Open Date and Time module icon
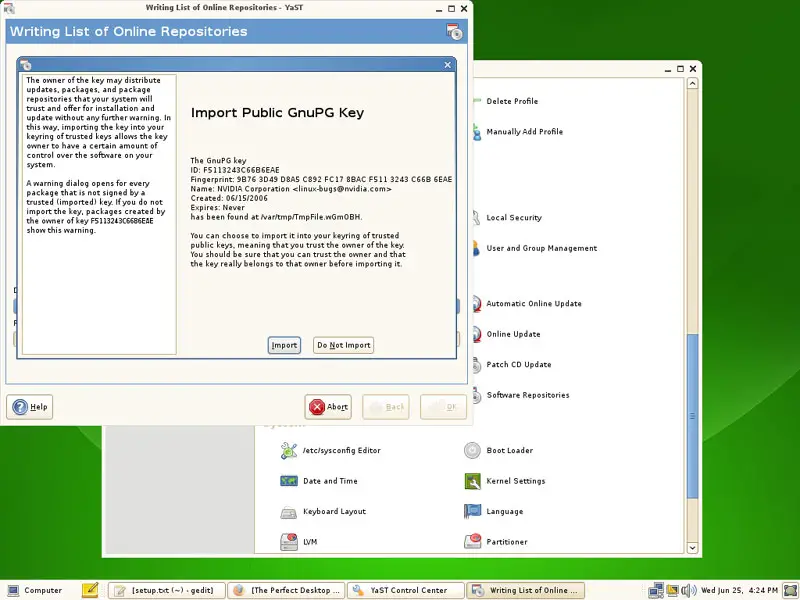Screen dimensions: 800x600 pyautogui.click(x=289, y=481)
